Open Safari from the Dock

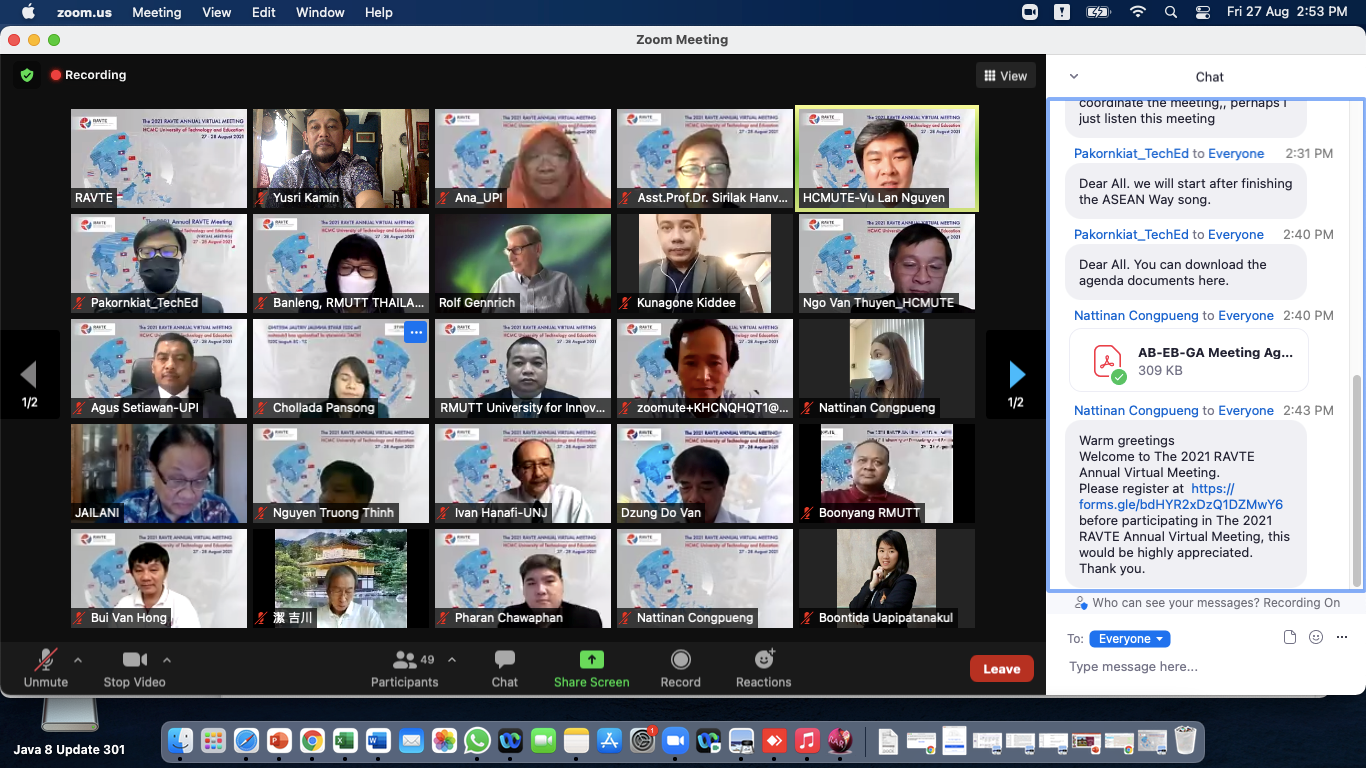246,741
